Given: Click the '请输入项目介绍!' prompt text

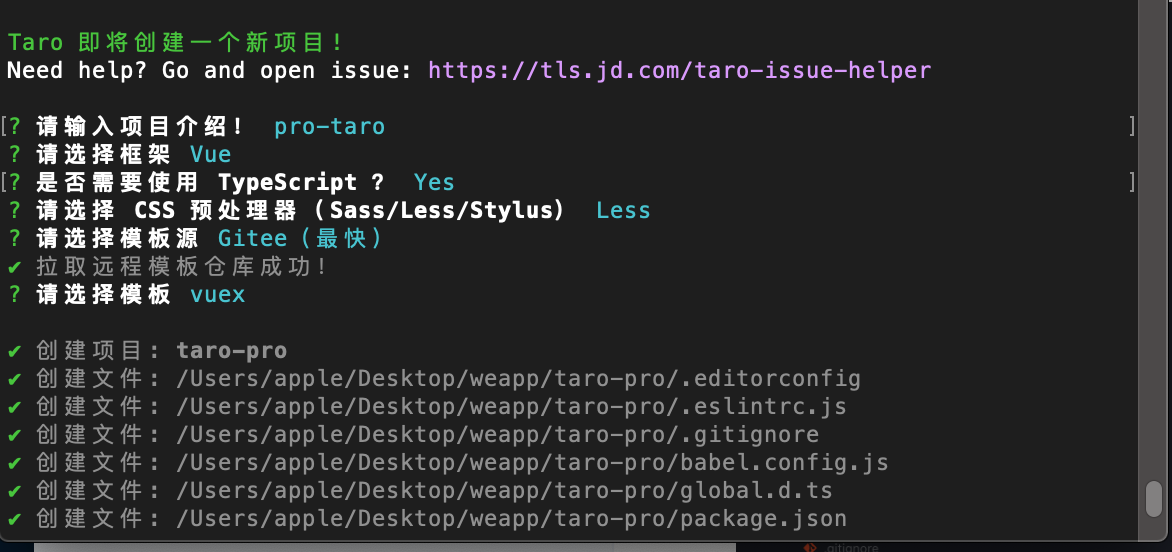Looking at the screenshot, I should 141,127.
